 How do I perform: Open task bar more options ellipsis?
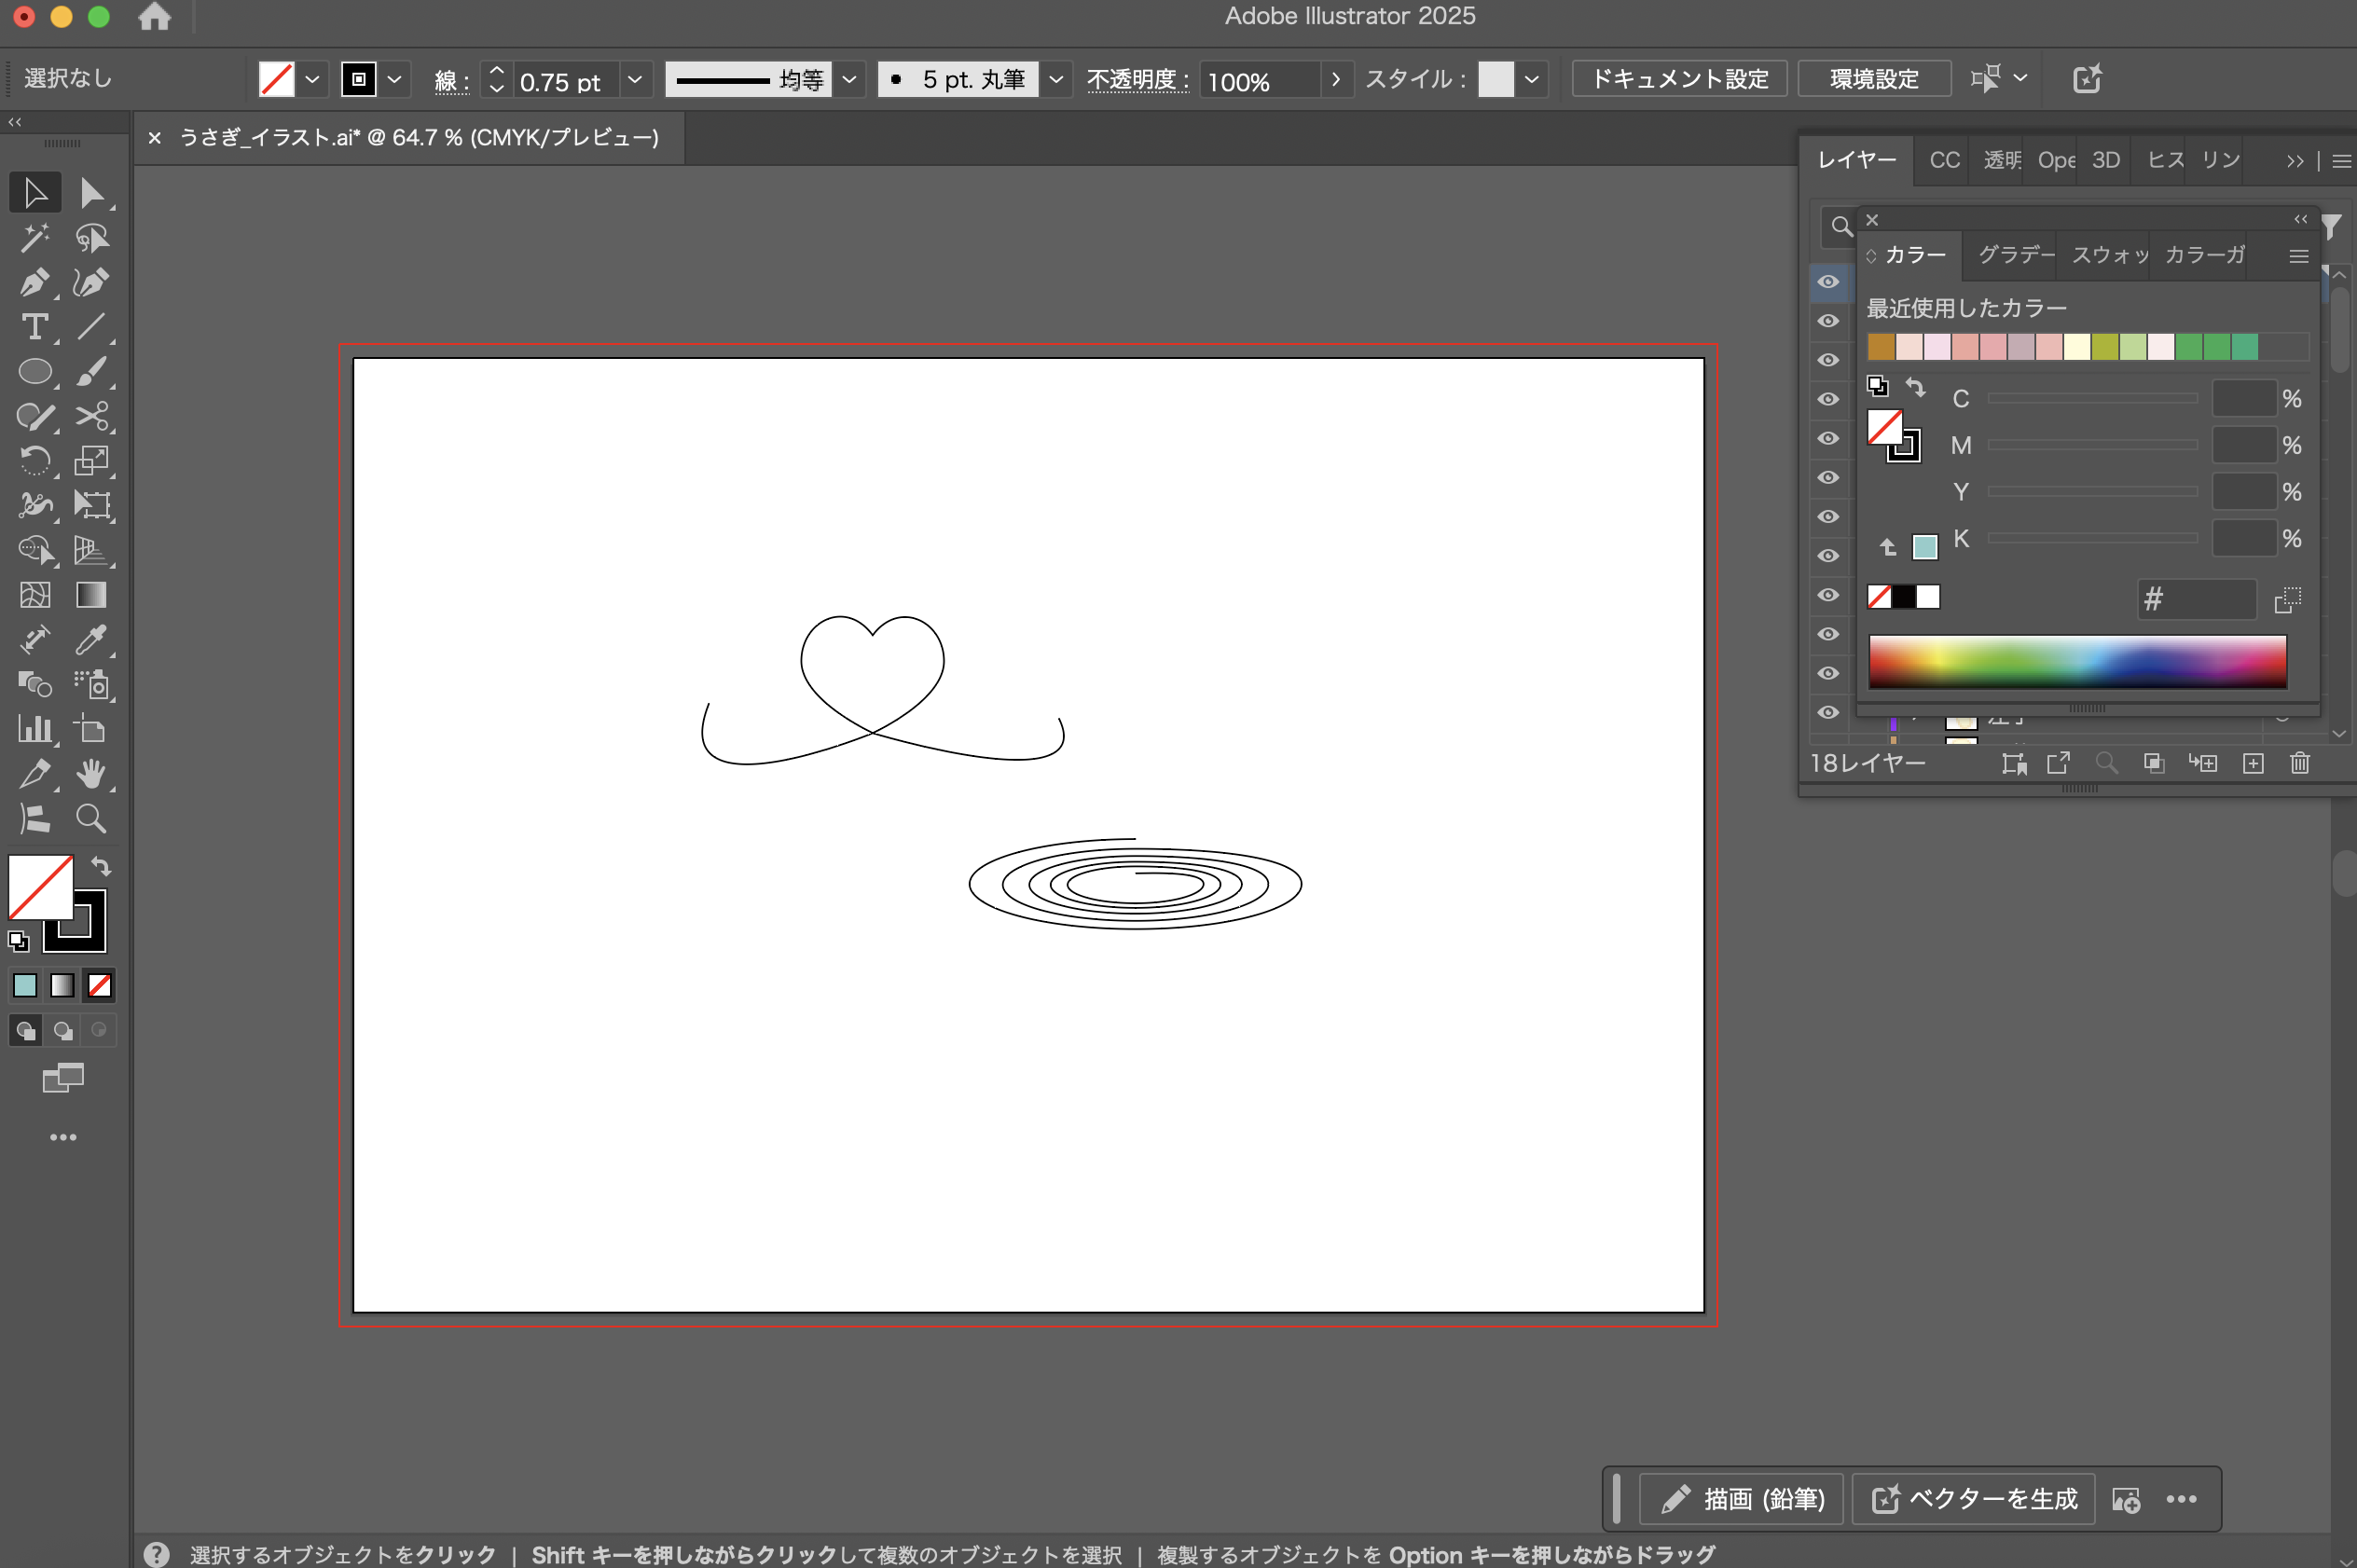(x=2180, y=1498)
